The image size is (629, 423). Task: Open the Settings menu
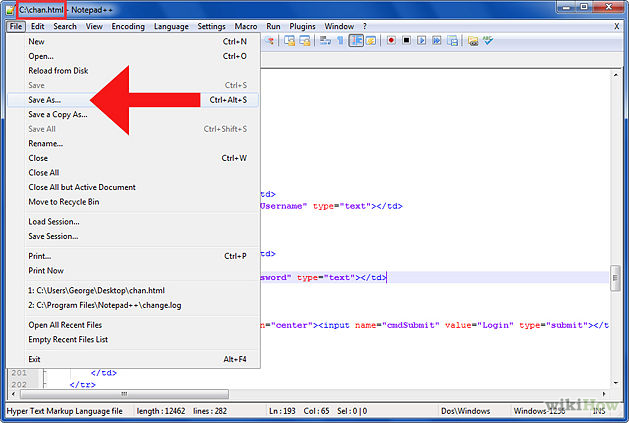coord(211,26)
